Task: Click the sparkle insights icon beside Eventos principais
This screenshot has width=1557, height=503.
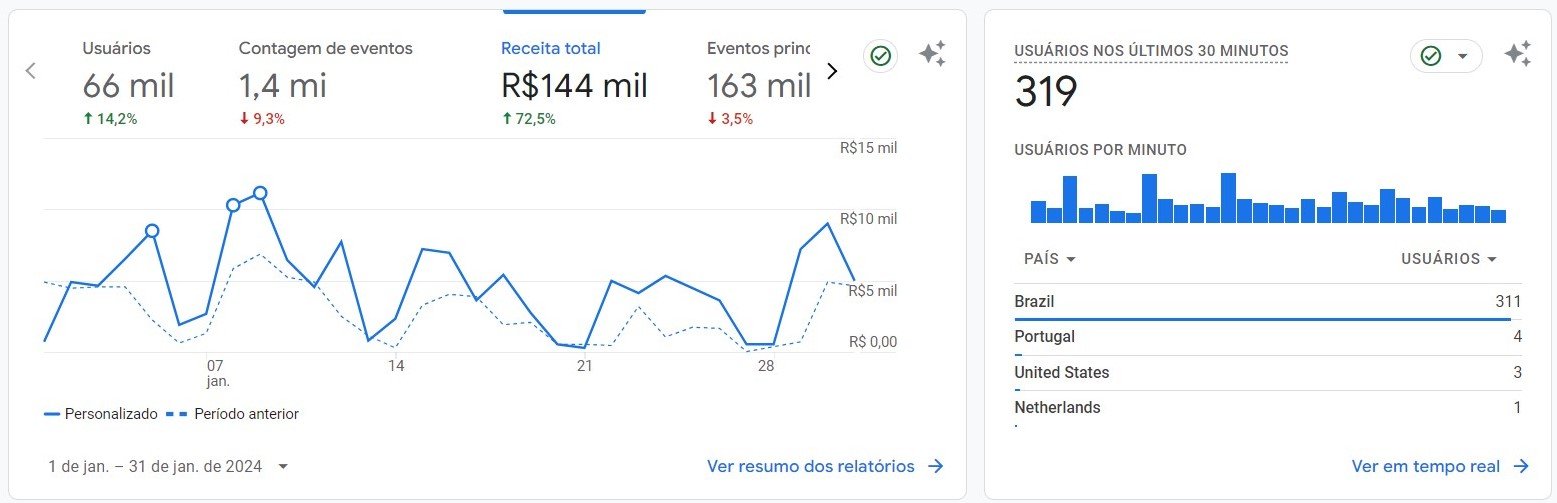Action: click(x=932, y=55)
